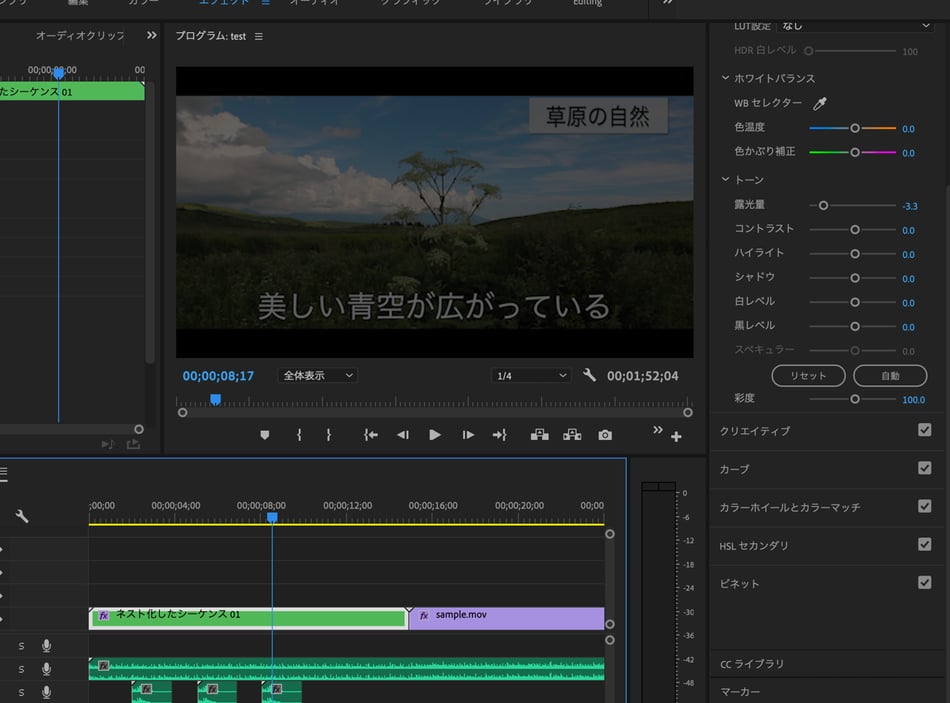Switch to the マーカー panel tab
Image resolution: width=950 pixels, height=703 pixels.
point(741,692)
